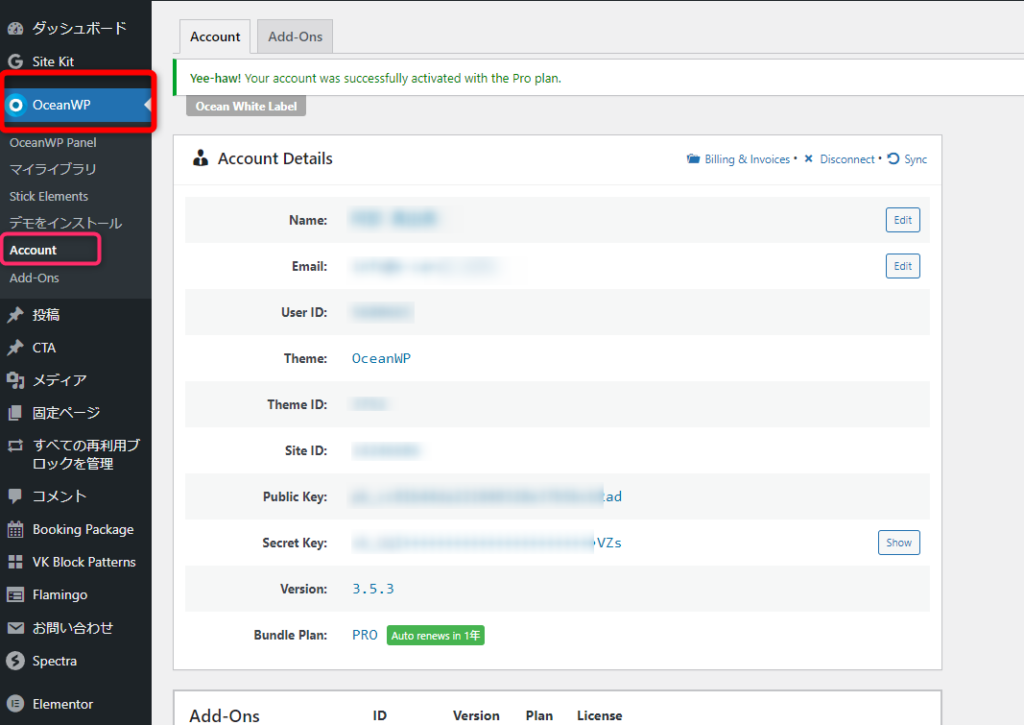Open the Billing & Invoices link
The height and width of the screenshot is (725, 1024).
coord(747,159)
